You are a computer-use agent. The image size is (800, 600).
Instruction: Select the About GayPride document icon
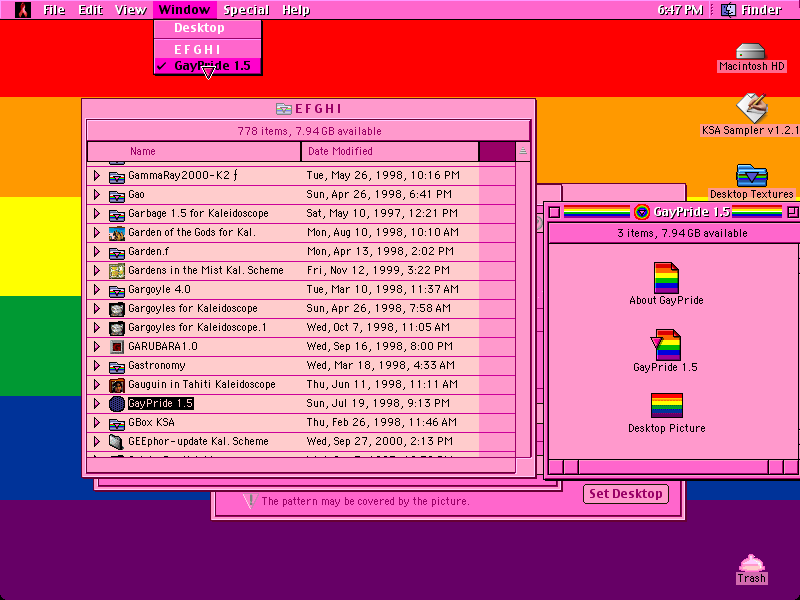click(x=666, y=278)
